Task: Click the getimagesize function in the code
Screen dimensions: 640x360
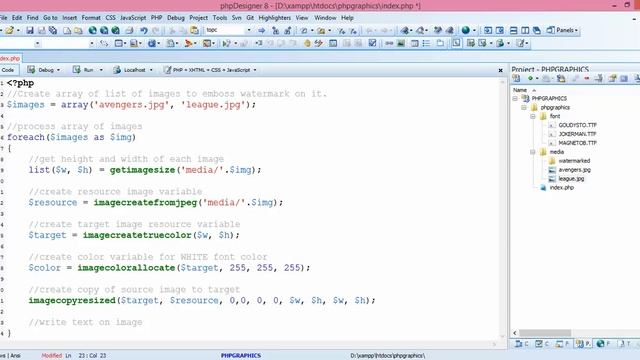Action: pyautogui.click(x=142, y=170)
